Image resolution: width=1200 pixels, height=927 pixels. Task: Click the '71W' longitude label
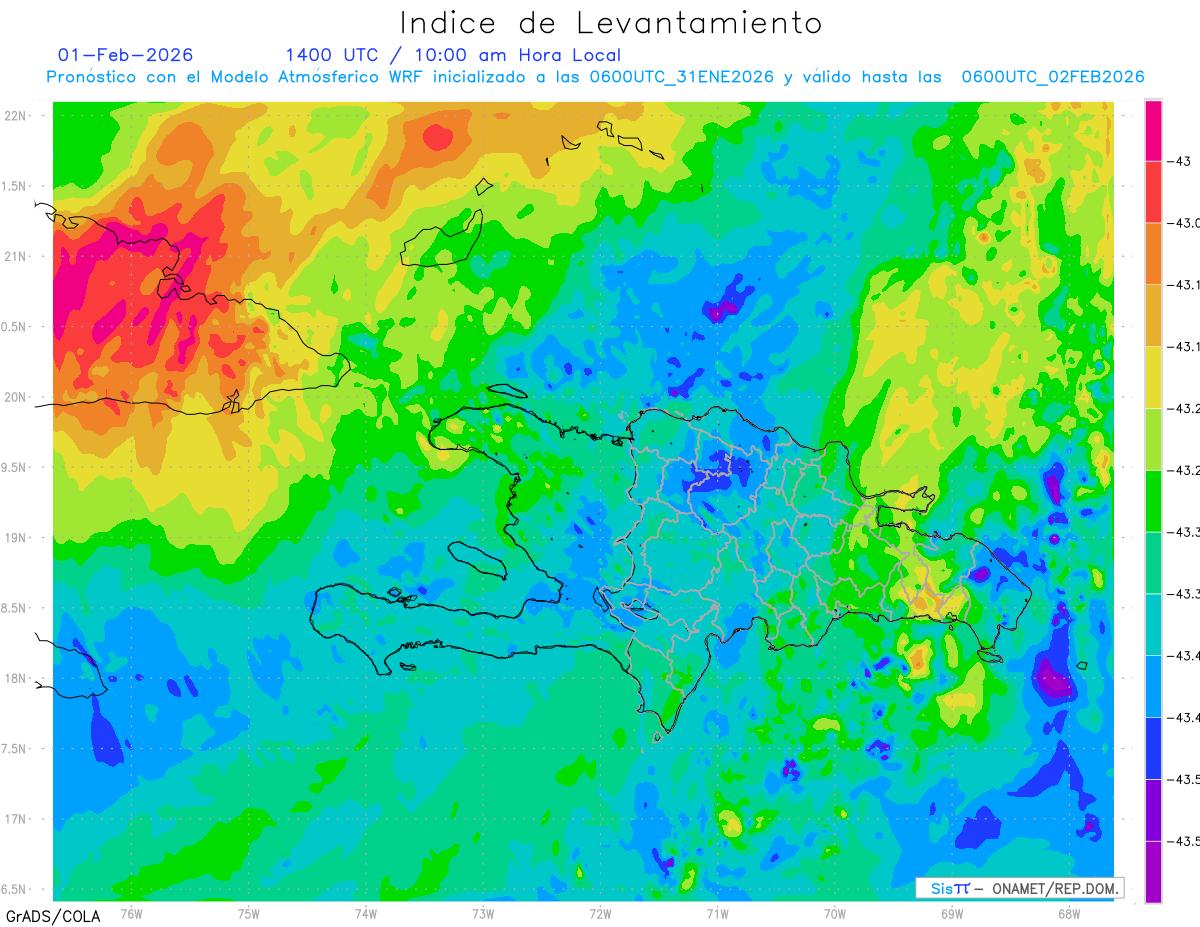click(x=717, y=913)
